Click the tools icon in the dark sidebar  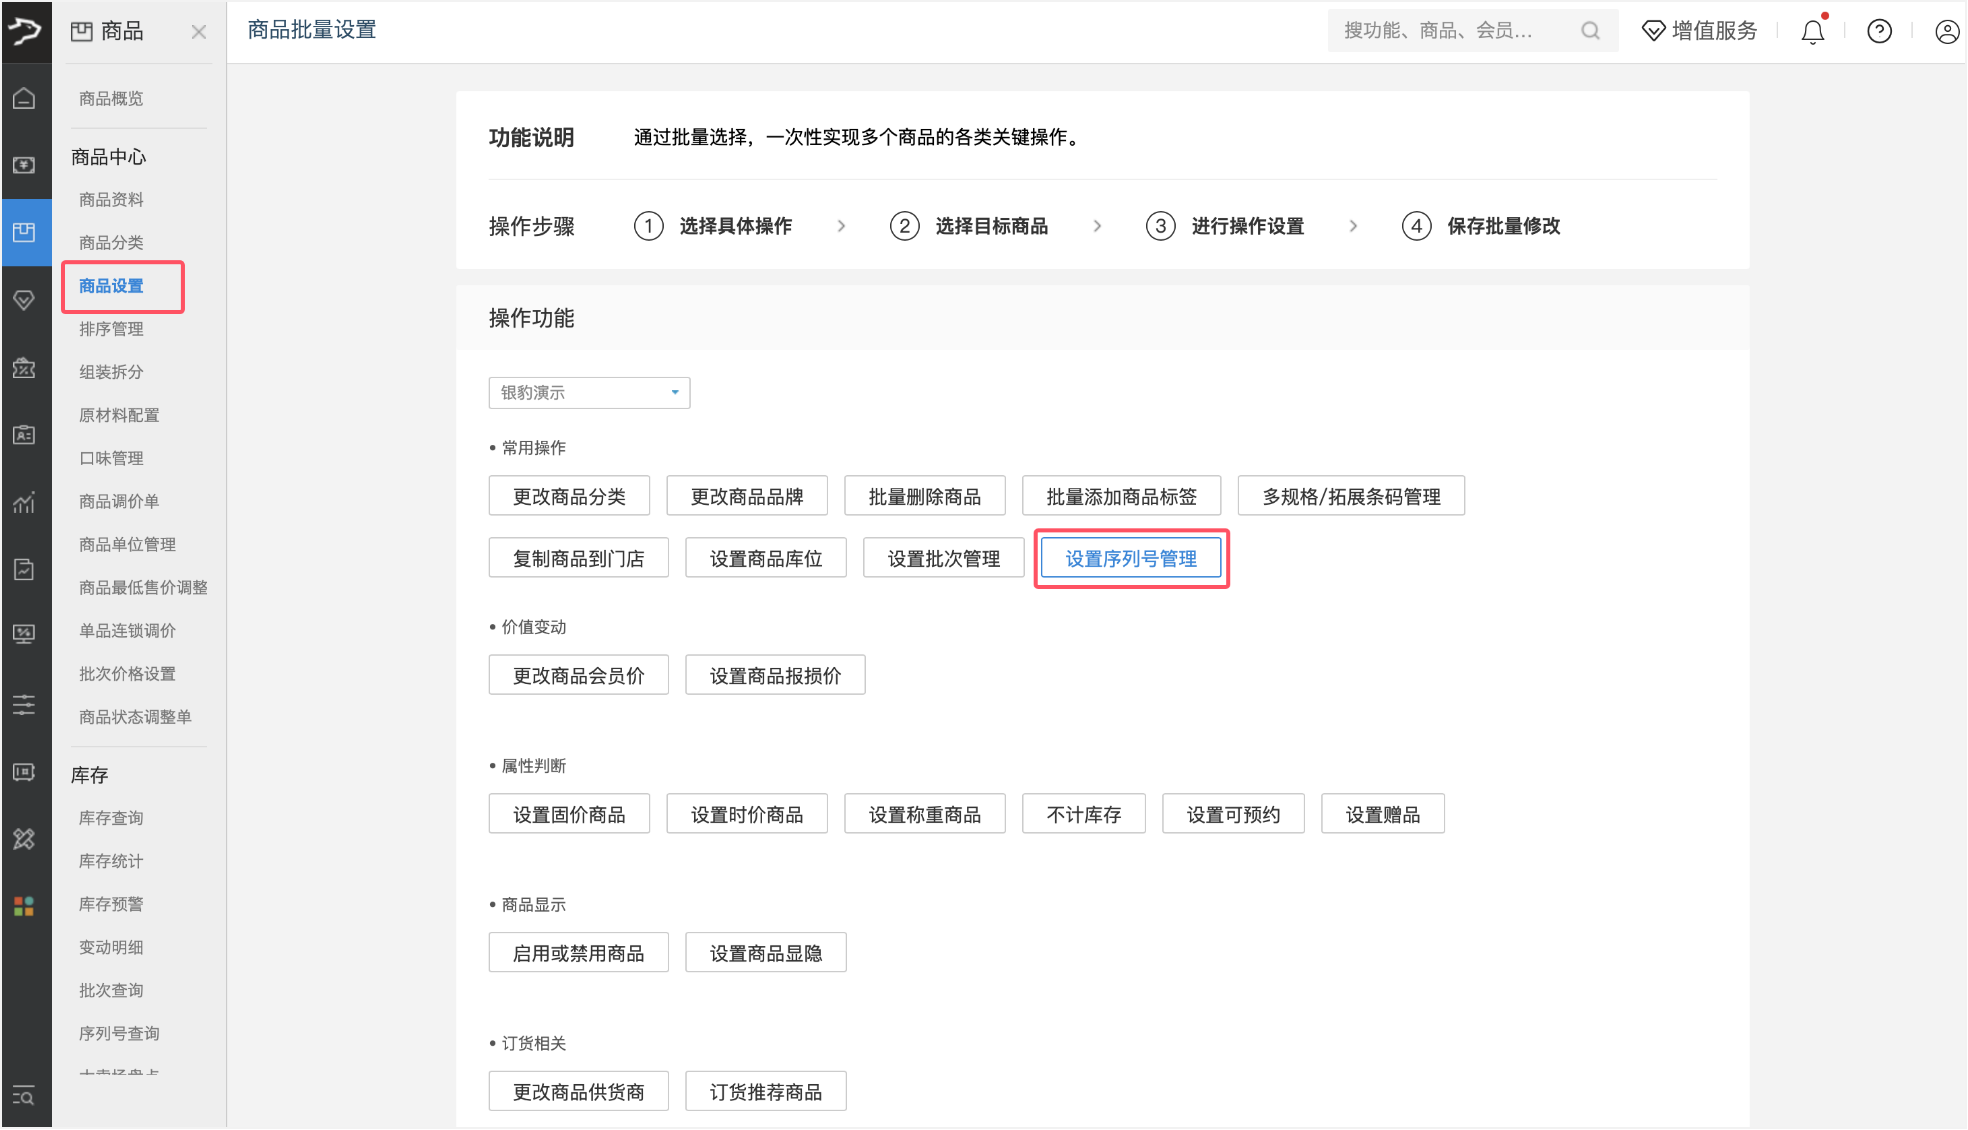pyautogui.click(x=25, y=840)
